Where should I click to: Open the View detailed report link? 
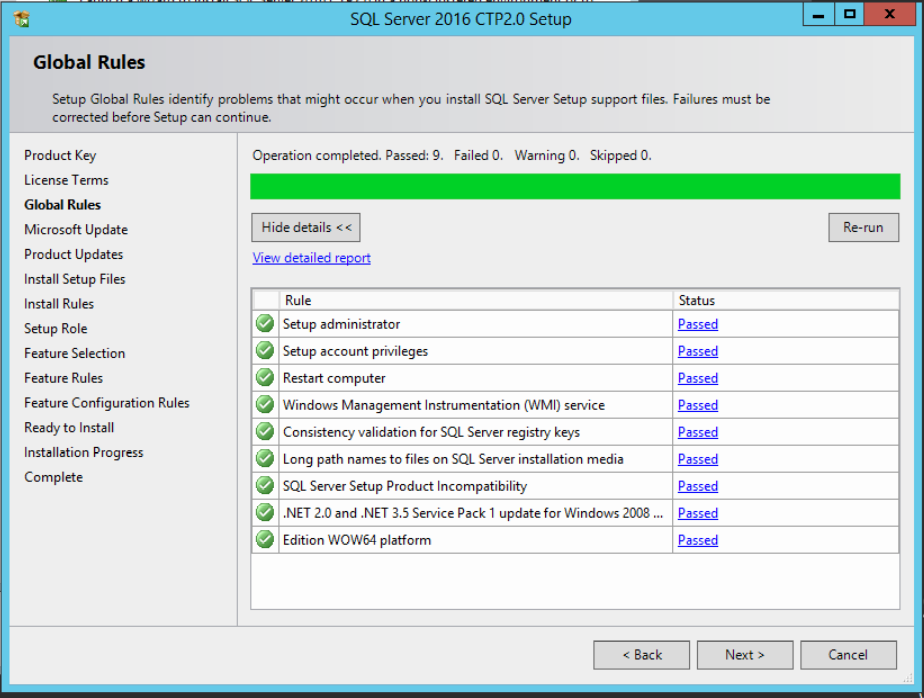[312, 258]
